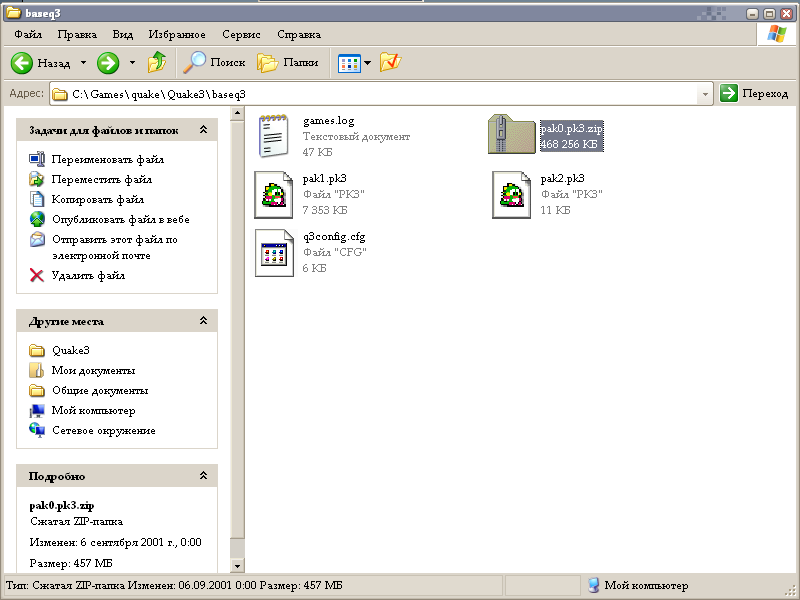Click the Мой компьютер status bar zone
Image resolution: width=800 pixels, height=600 pixels.
[x=687, y=585]
